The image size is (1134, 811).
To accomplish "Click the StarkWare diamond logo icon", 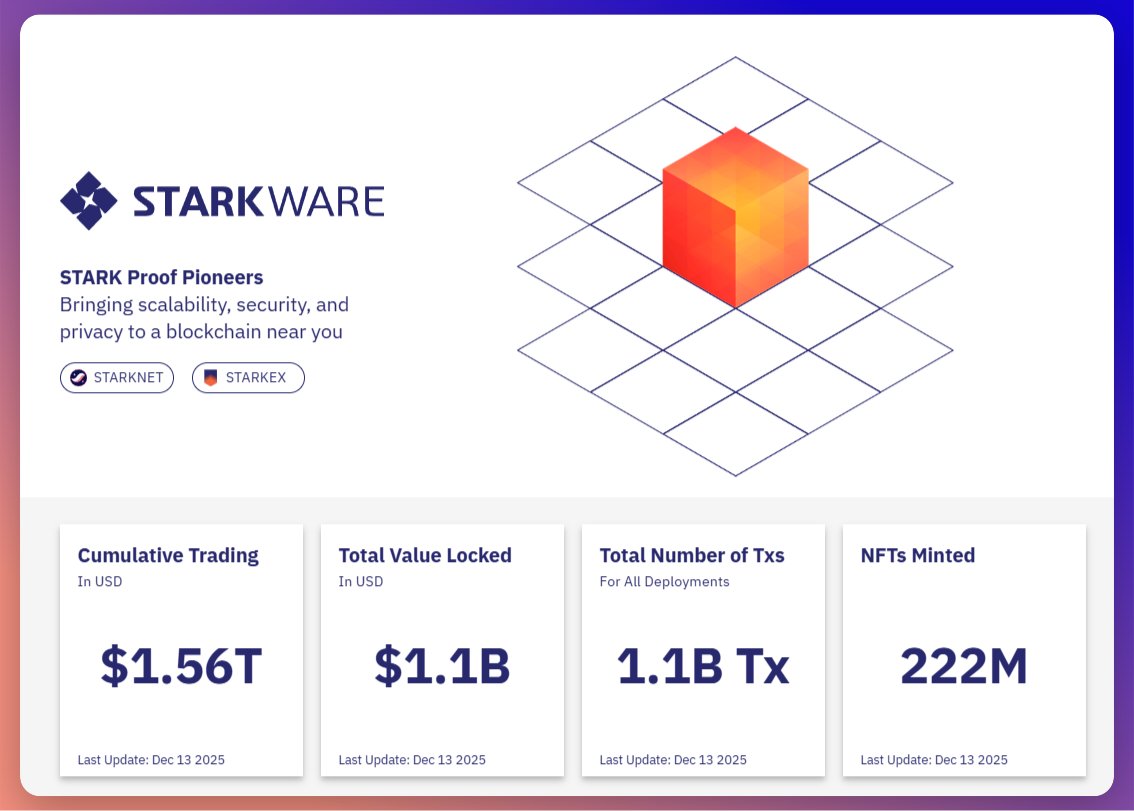I will 89,200.
